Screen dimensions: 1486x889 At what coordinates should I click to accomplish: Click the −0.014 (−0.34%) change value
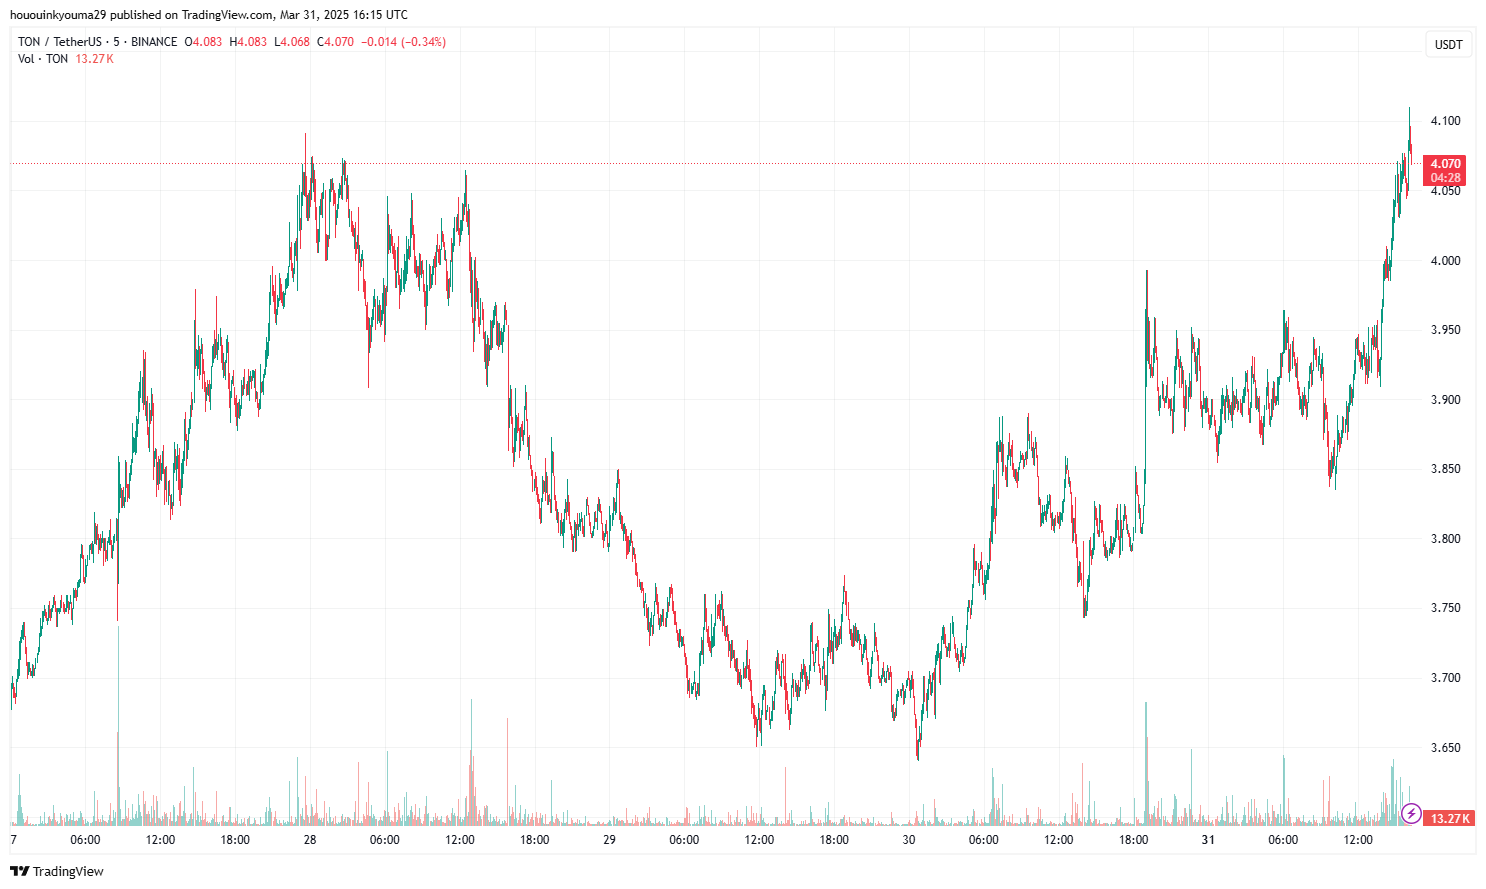[404, 42]
